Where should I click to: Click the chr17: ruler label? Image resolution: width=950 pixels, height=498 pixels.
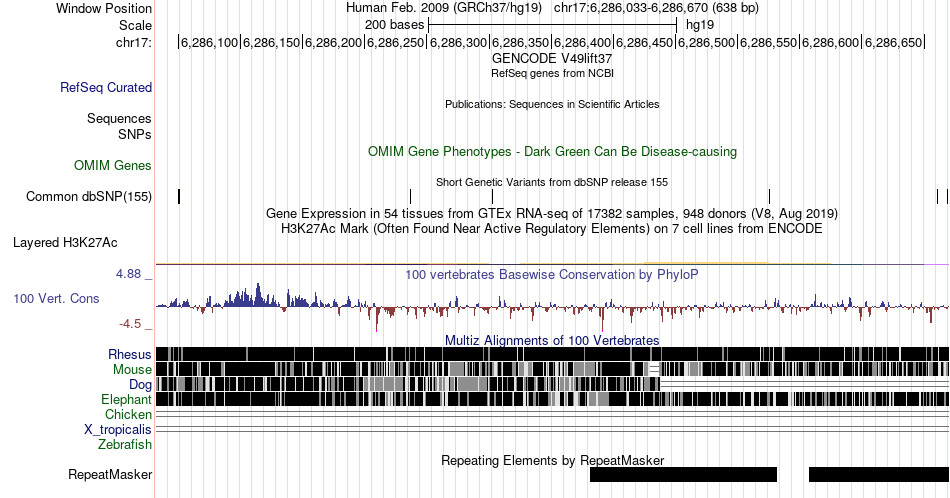tap(133, 42)
